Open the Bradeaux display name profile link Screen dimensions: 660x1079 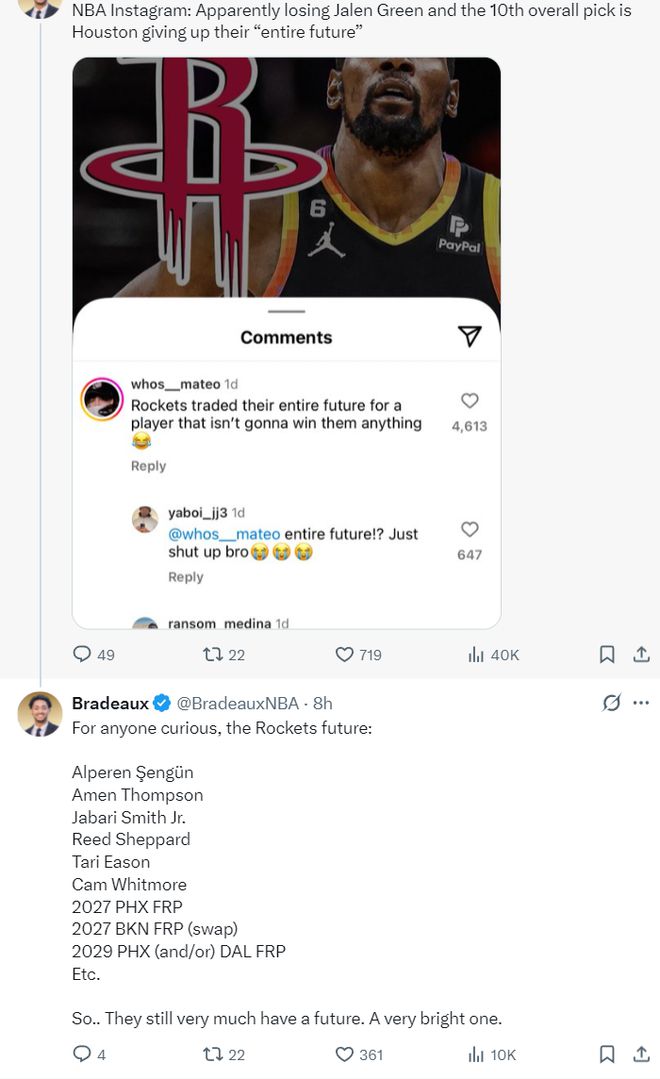110,703
